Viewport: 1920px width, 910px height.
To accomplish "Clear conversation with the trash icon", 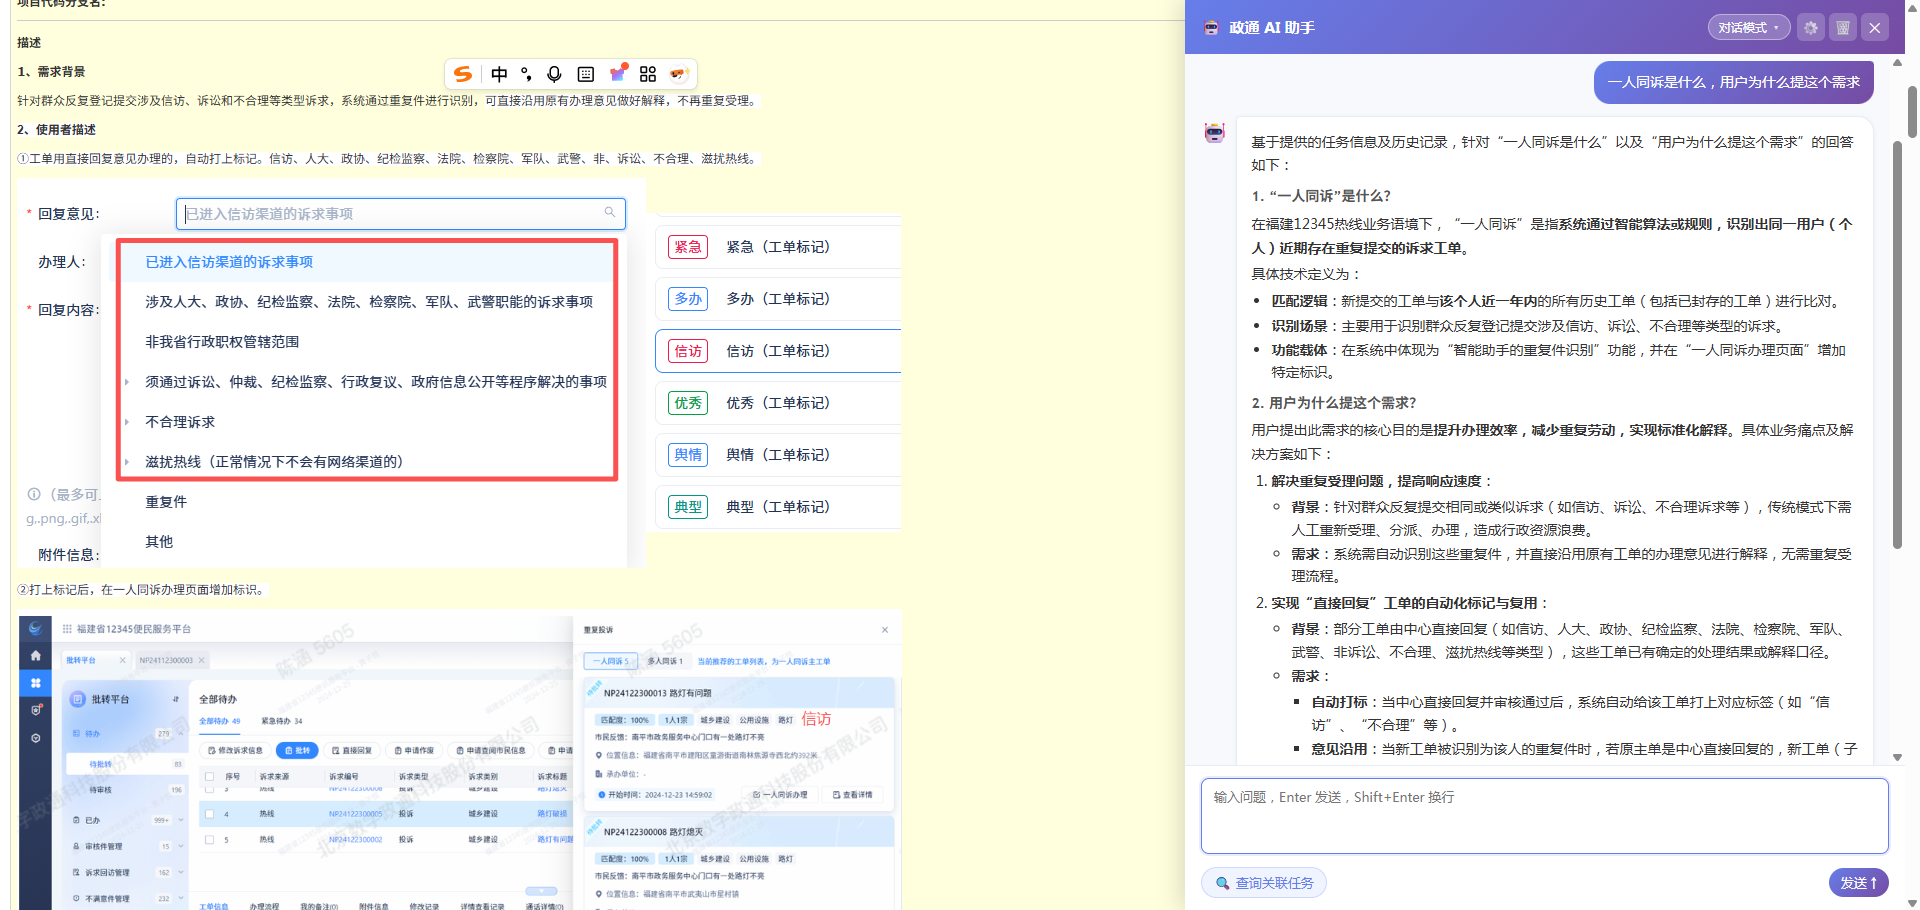I will coord(1843,28).
